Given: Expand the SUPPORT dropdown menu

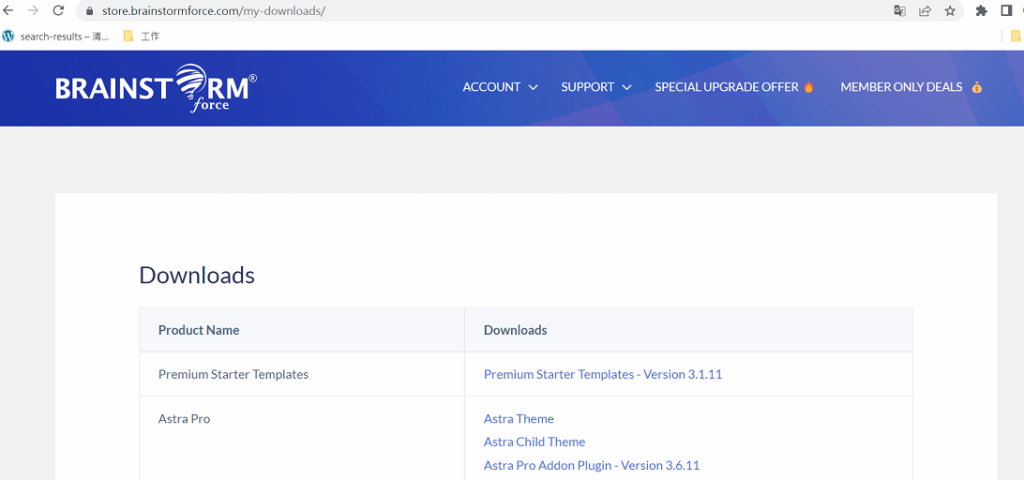Looking at the screenshot, I should click(x=596, y=87).
